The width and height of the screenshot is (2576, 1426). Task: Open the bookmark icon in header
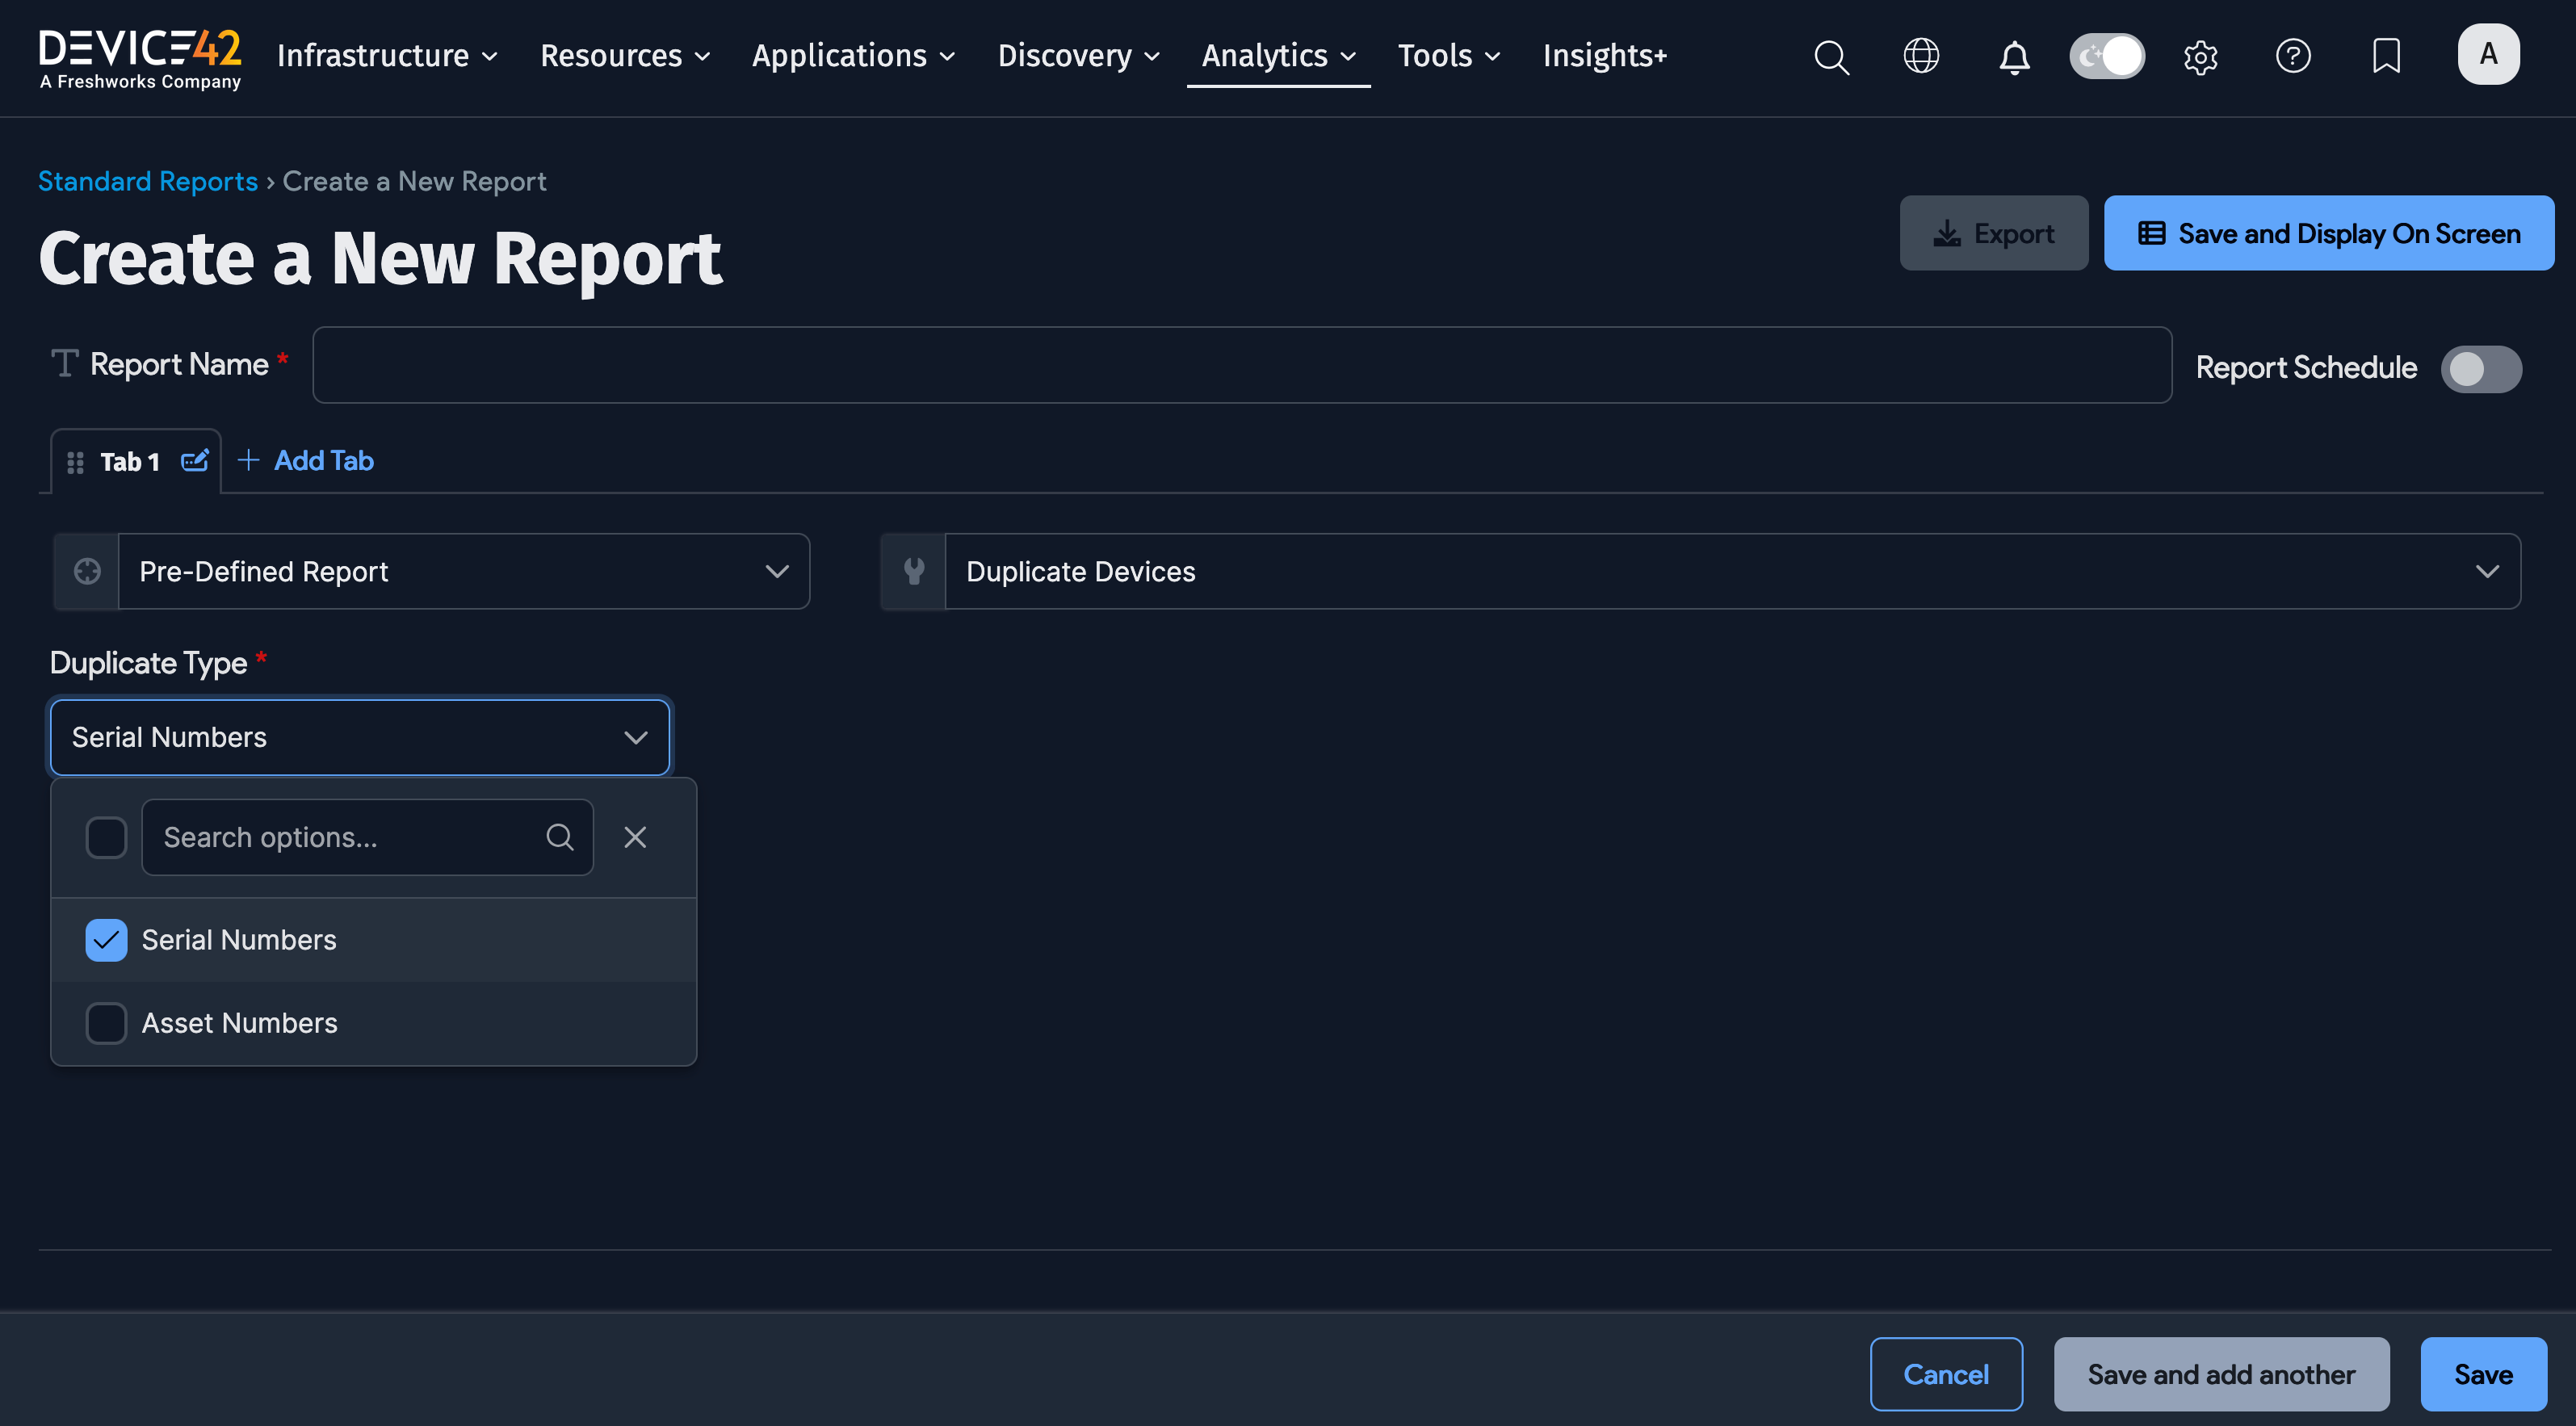tap(2386, 56)
